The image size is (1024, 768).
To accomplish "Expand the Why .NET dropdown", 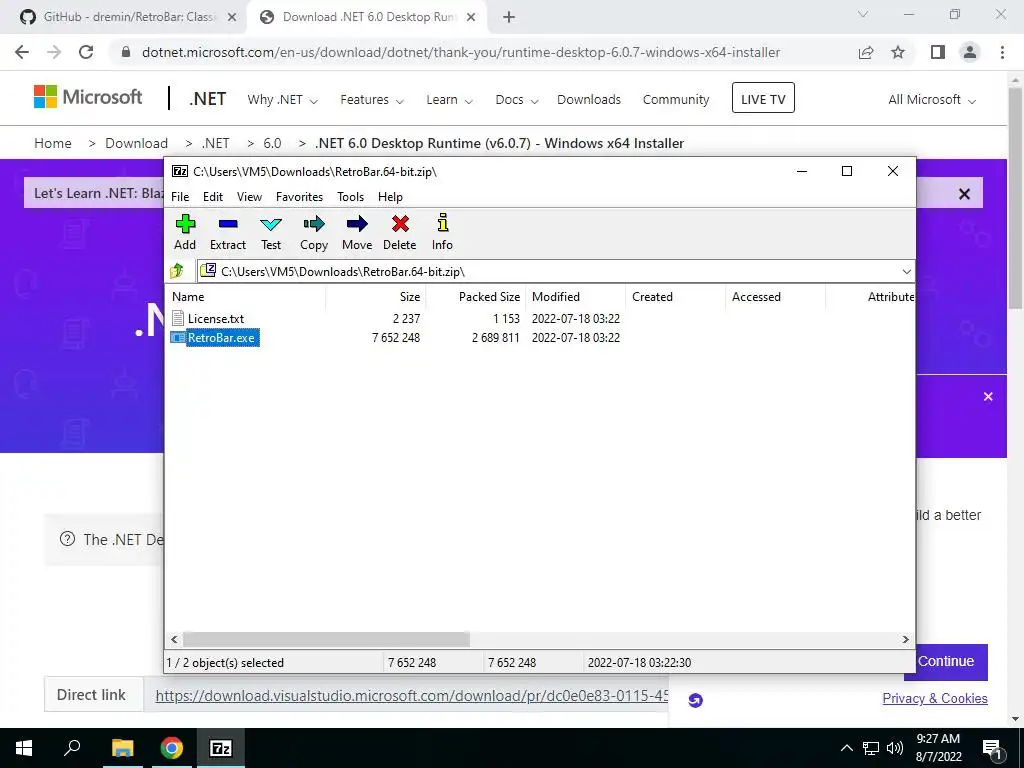I will point(282,100).
